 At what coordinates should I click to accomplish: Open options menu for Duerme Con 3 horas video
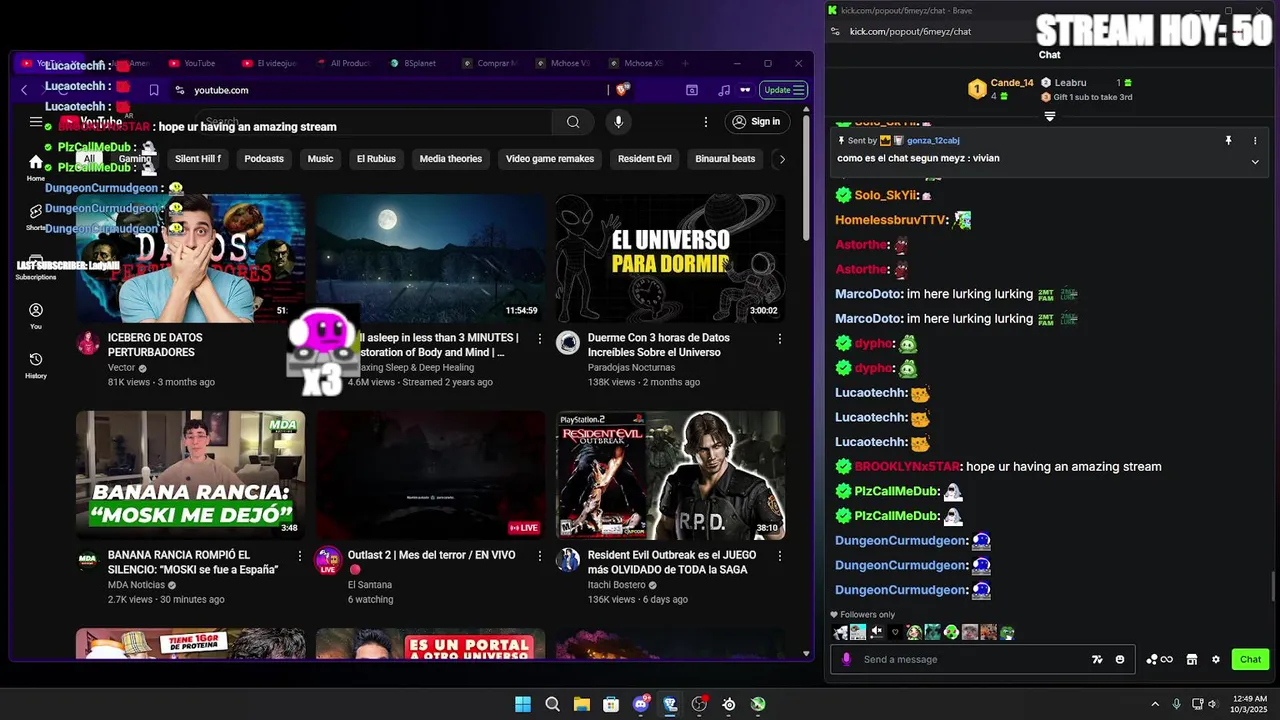(780, 339)
